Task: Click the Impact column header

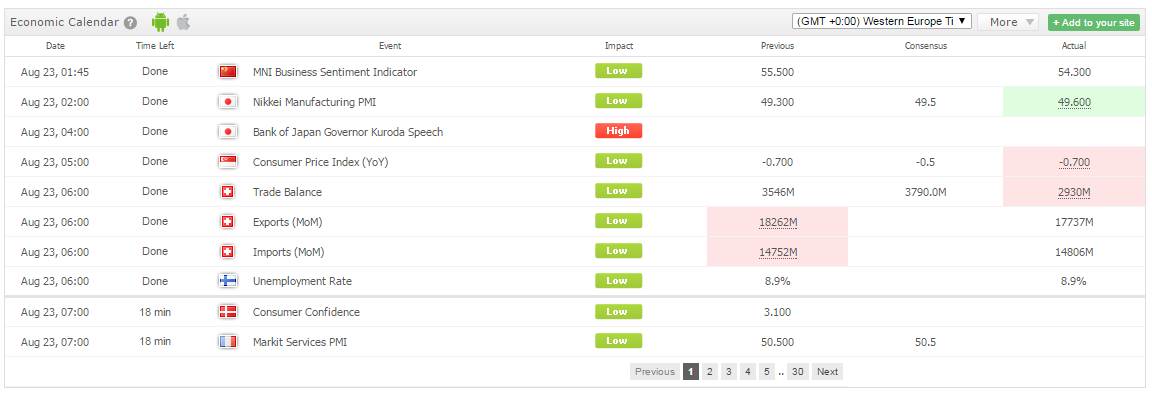Action: (619, 46)
